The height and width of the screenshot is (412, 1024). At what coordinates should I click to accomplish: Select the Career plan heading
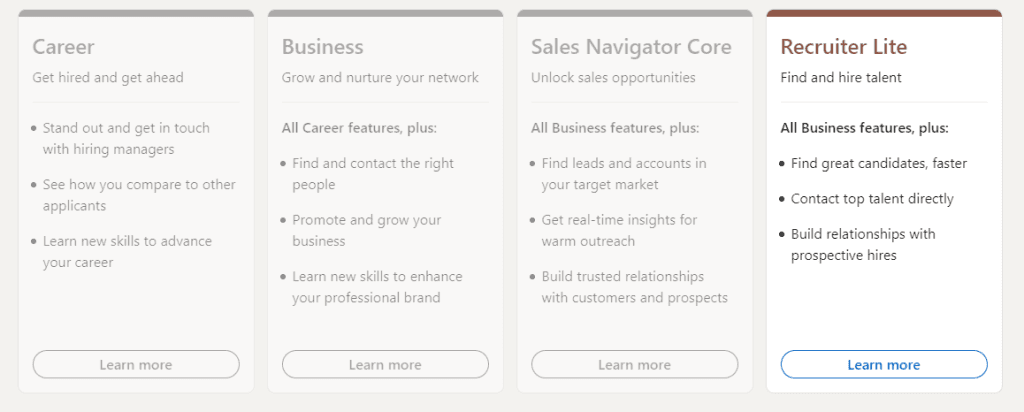63,47
